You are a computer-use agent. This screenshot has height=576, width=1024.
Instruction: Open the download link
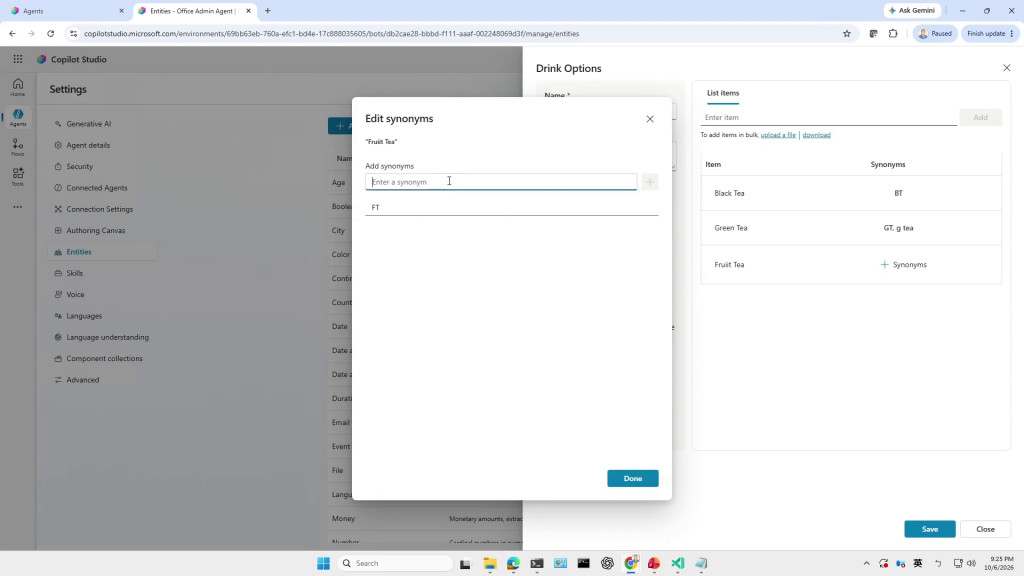click(x=816, y=135)
